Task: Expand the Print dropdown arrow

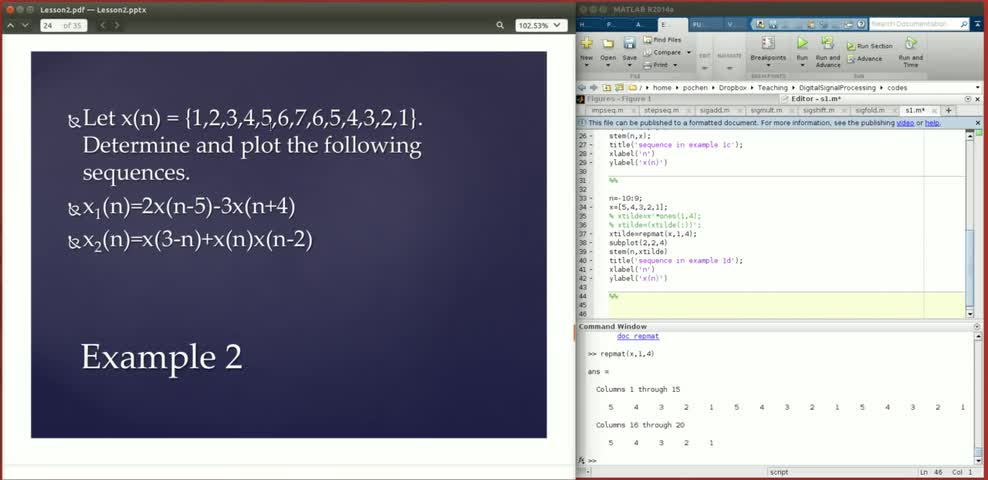Action: pyautogui.click(x=675, y=65)
